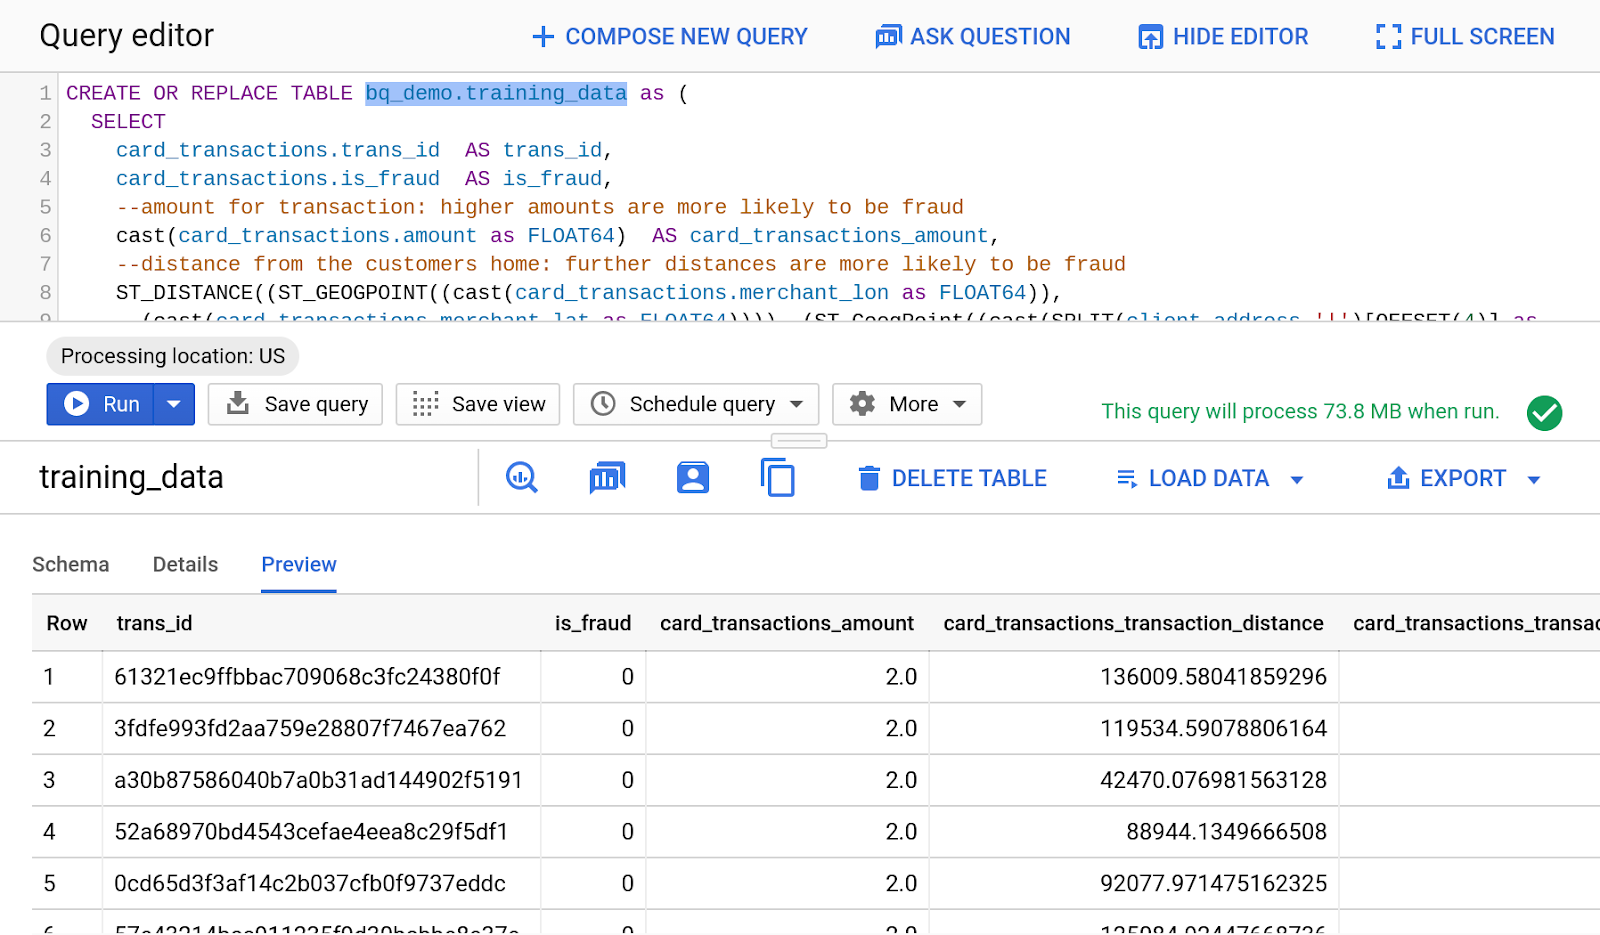The width and height of the screenshot is (1600, 935).
Task: Hide the query editor
Action: pos(1223,37)
